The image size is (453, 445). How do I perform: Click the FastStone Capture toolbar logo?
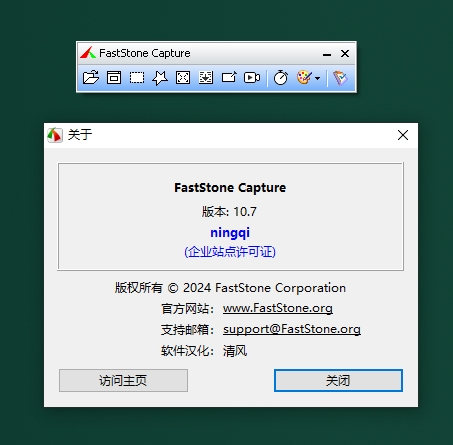88,53
